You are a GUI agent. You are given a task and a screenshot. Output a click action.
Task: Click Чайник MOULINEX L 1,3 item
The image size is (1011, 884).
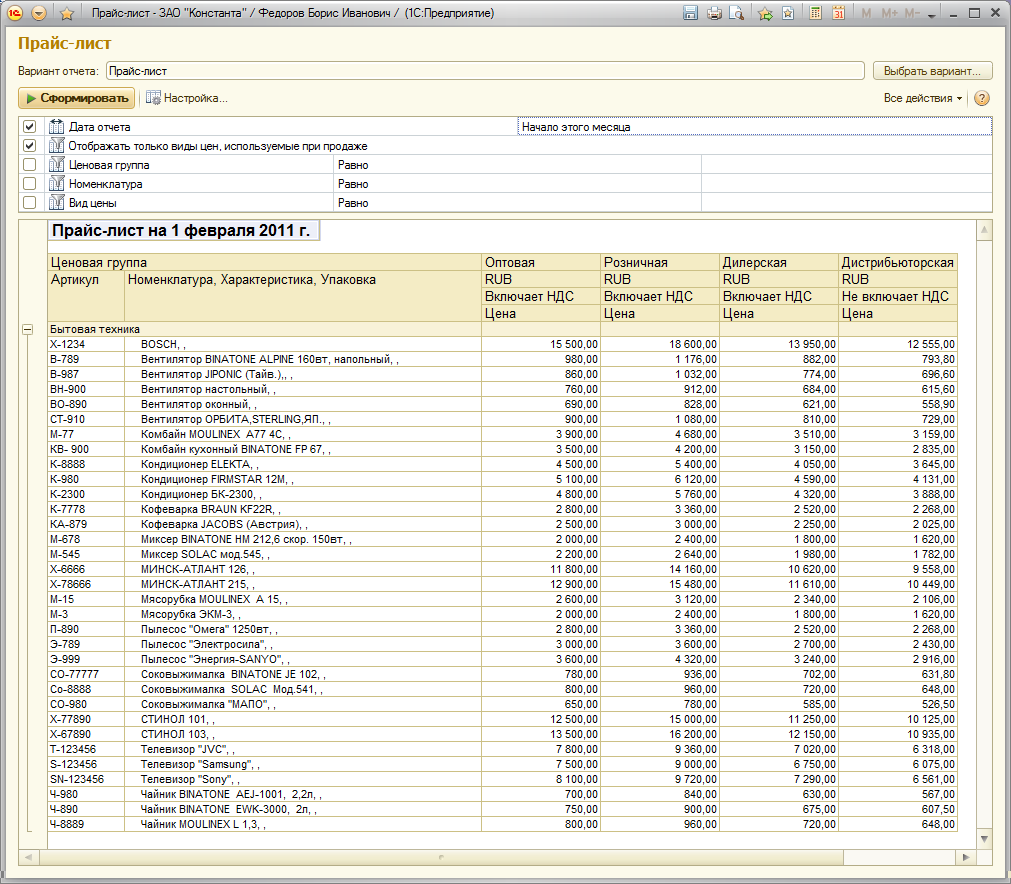(x=303, y=824)
